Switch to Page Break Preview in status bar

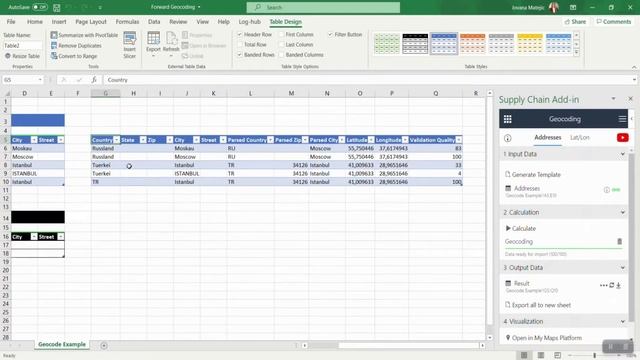[x=558, y=355]
